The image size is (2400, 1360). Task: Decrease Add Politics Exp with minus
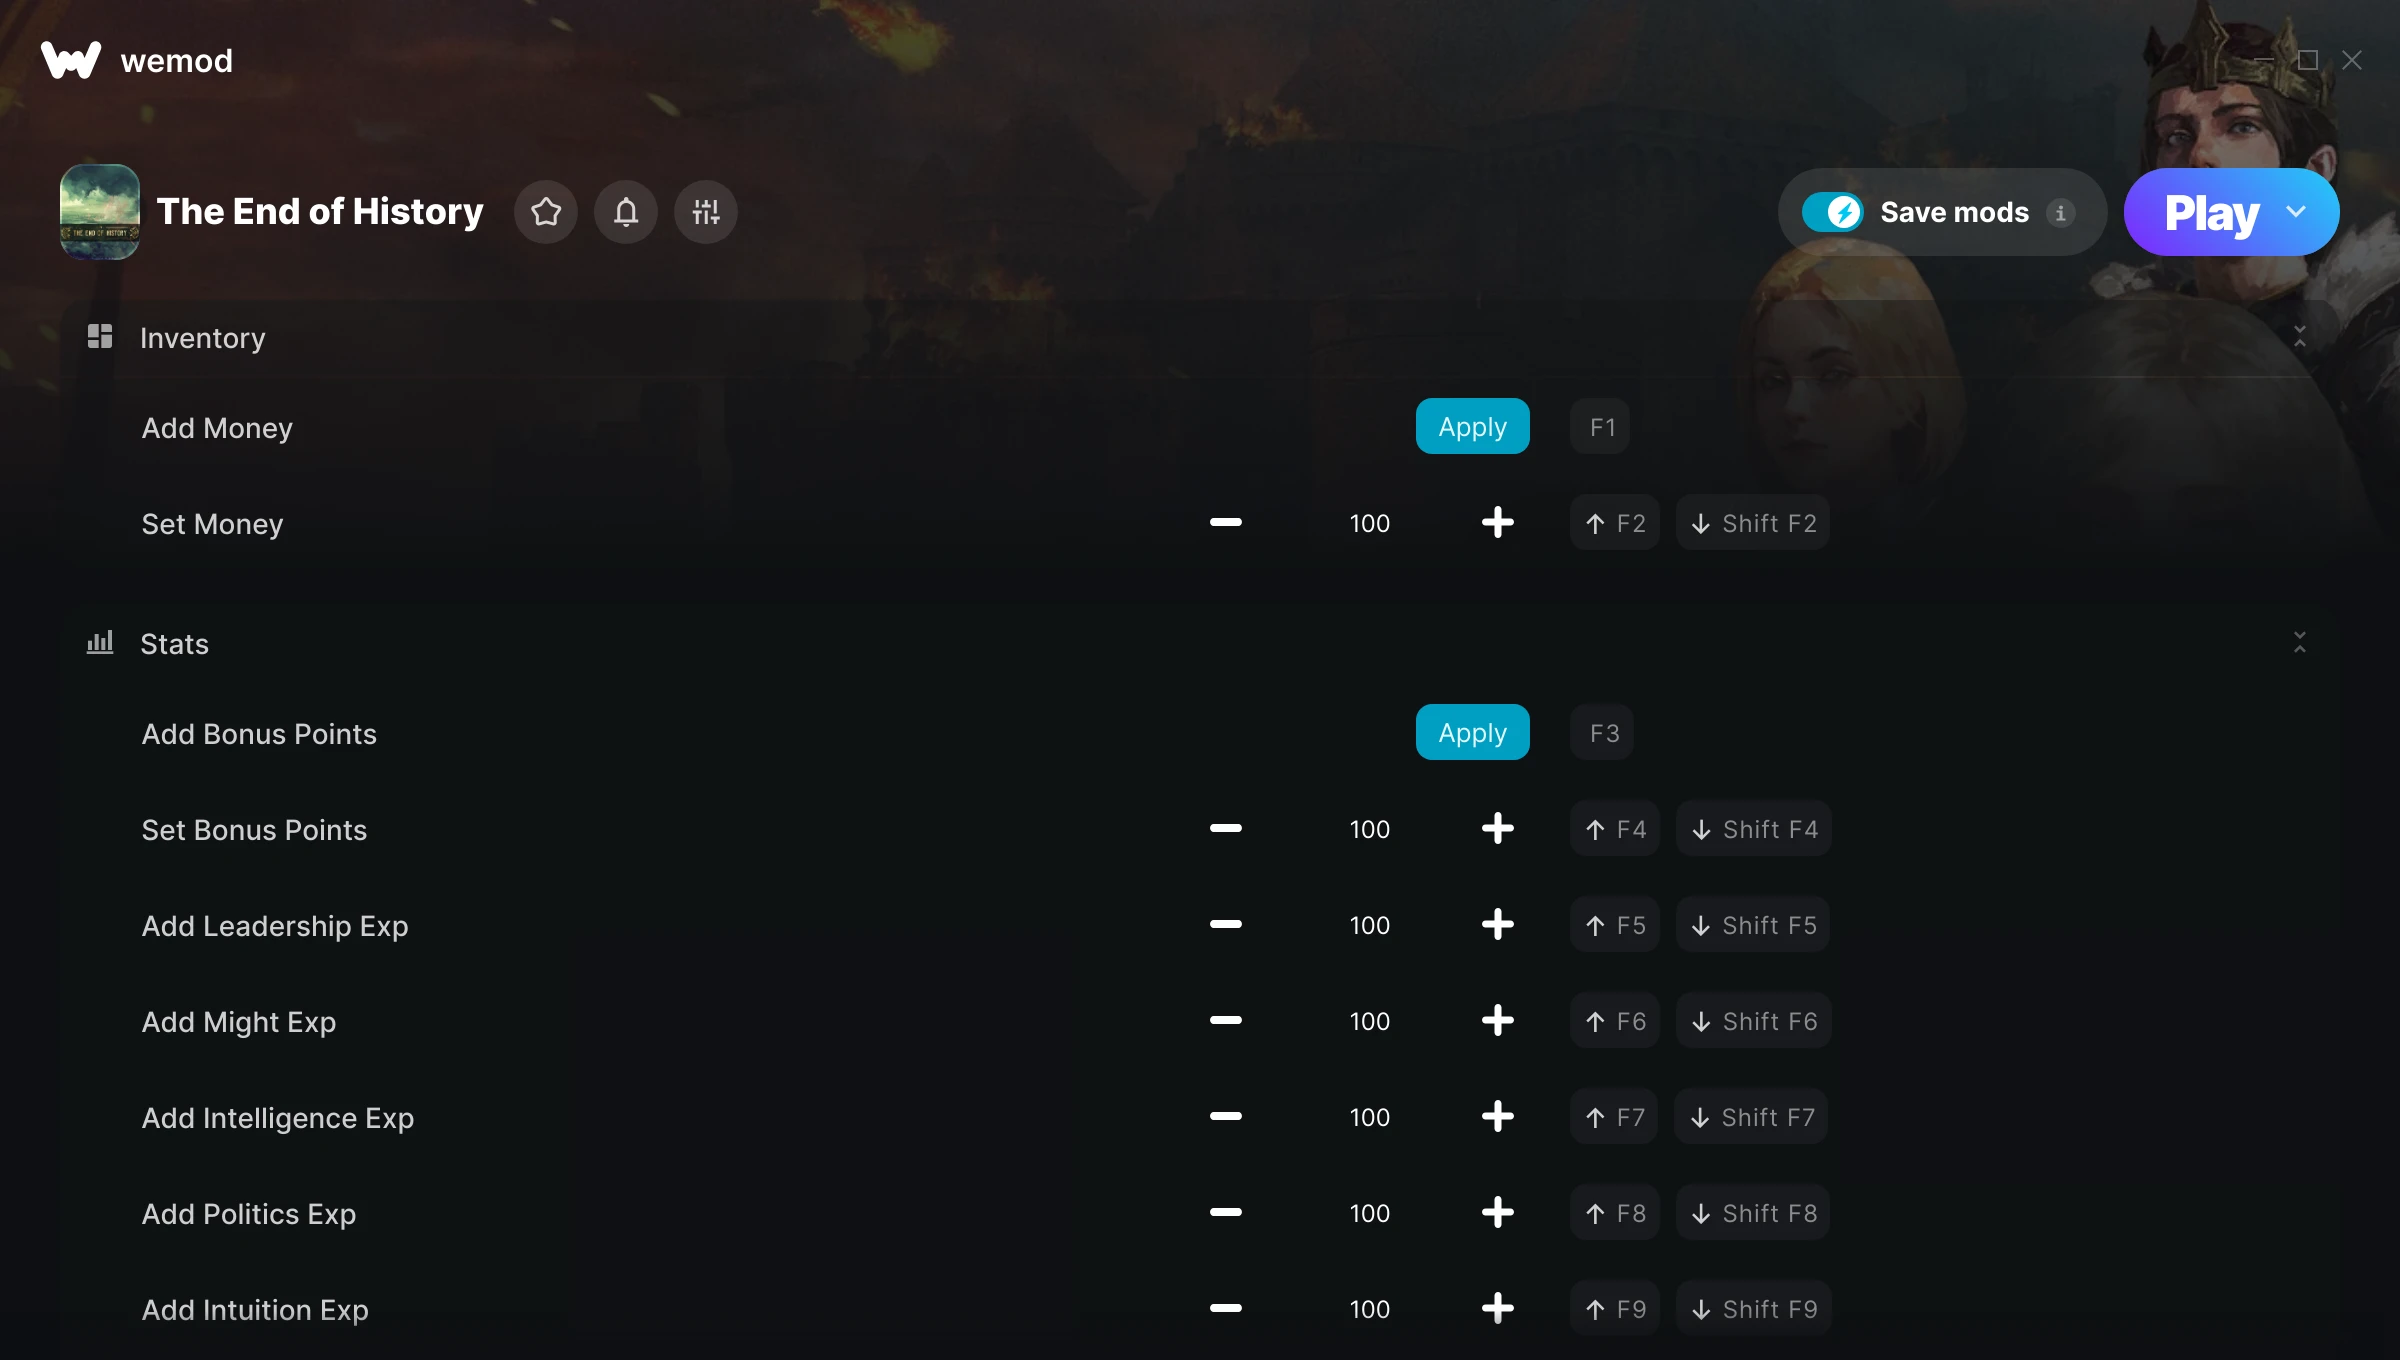tap(1226, 1212)
